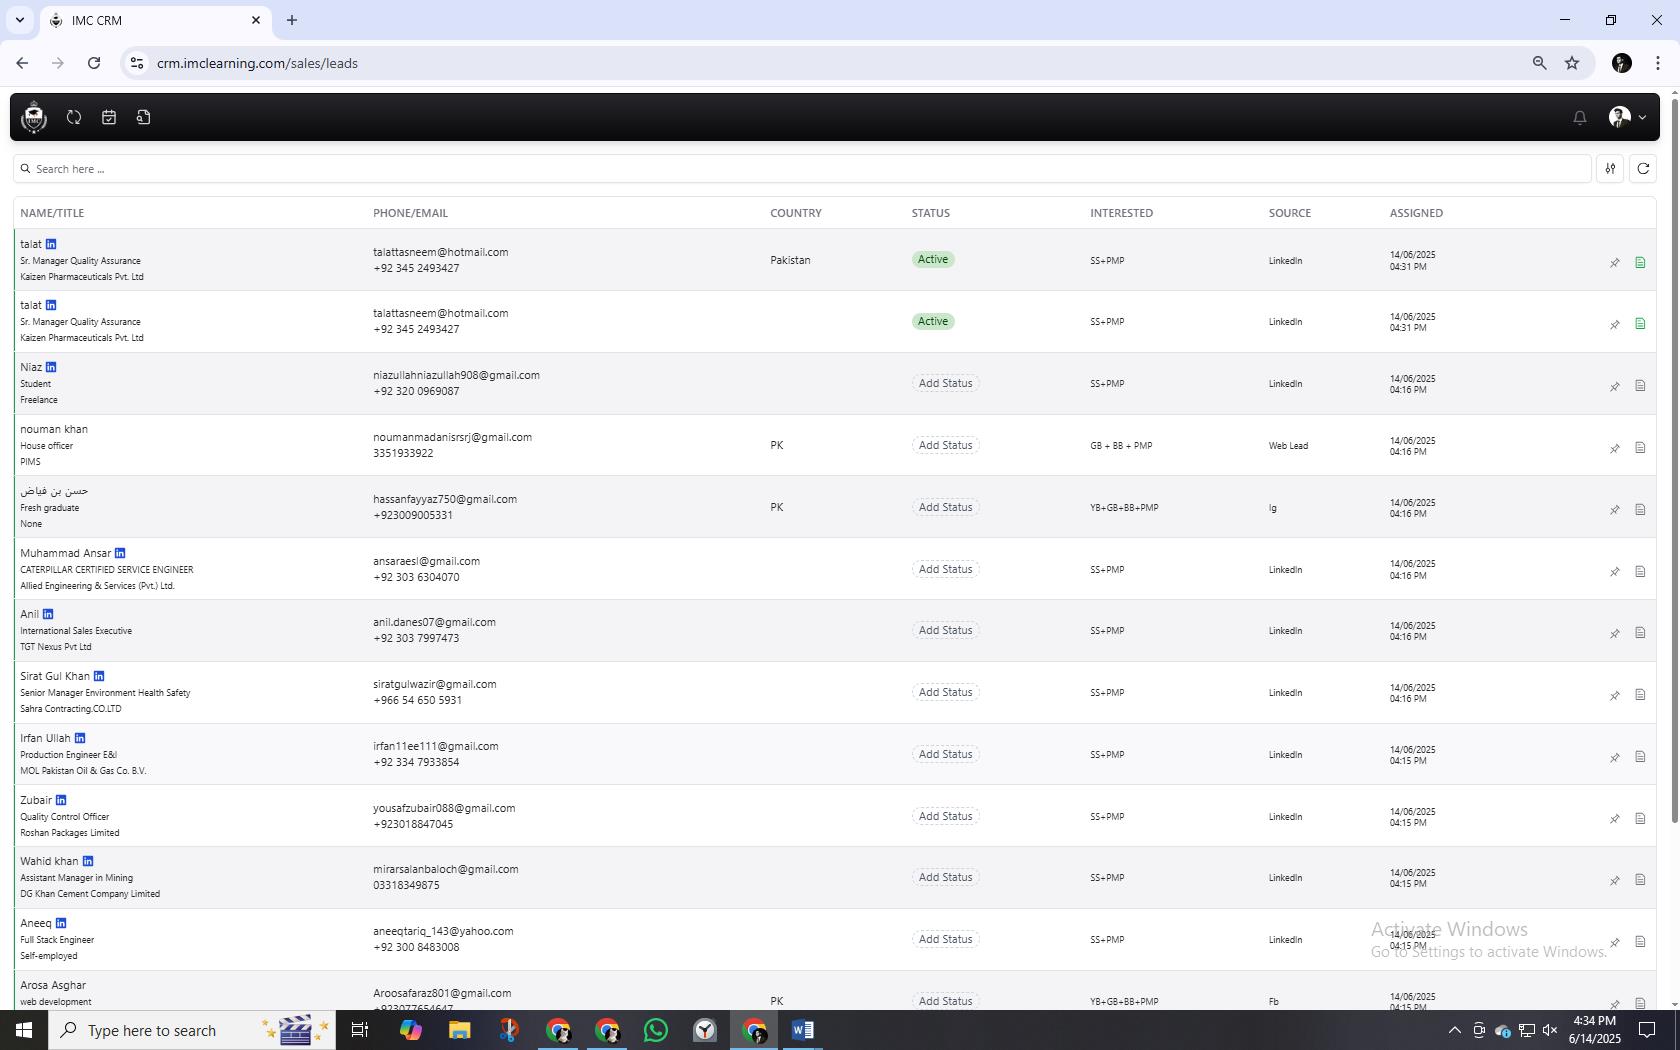This screenshot has height=1050, width=1680.
Task: Click Add Status for Wahid khan
Action: [945, 877]
